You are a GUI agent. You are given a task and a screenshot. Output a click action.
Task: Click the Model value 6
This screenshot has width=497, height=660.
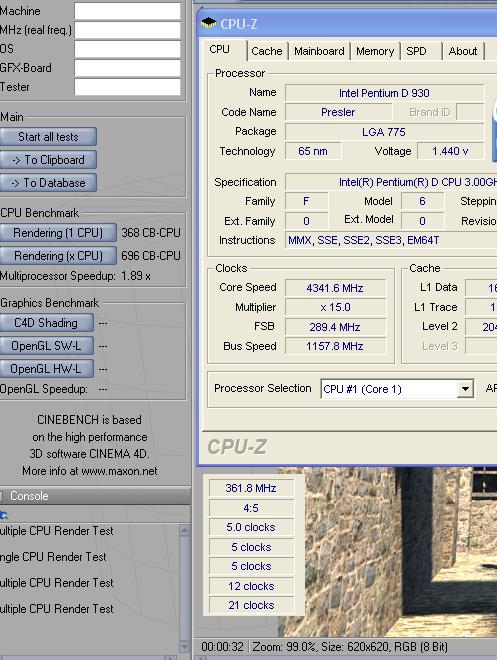tap(422, 201)
